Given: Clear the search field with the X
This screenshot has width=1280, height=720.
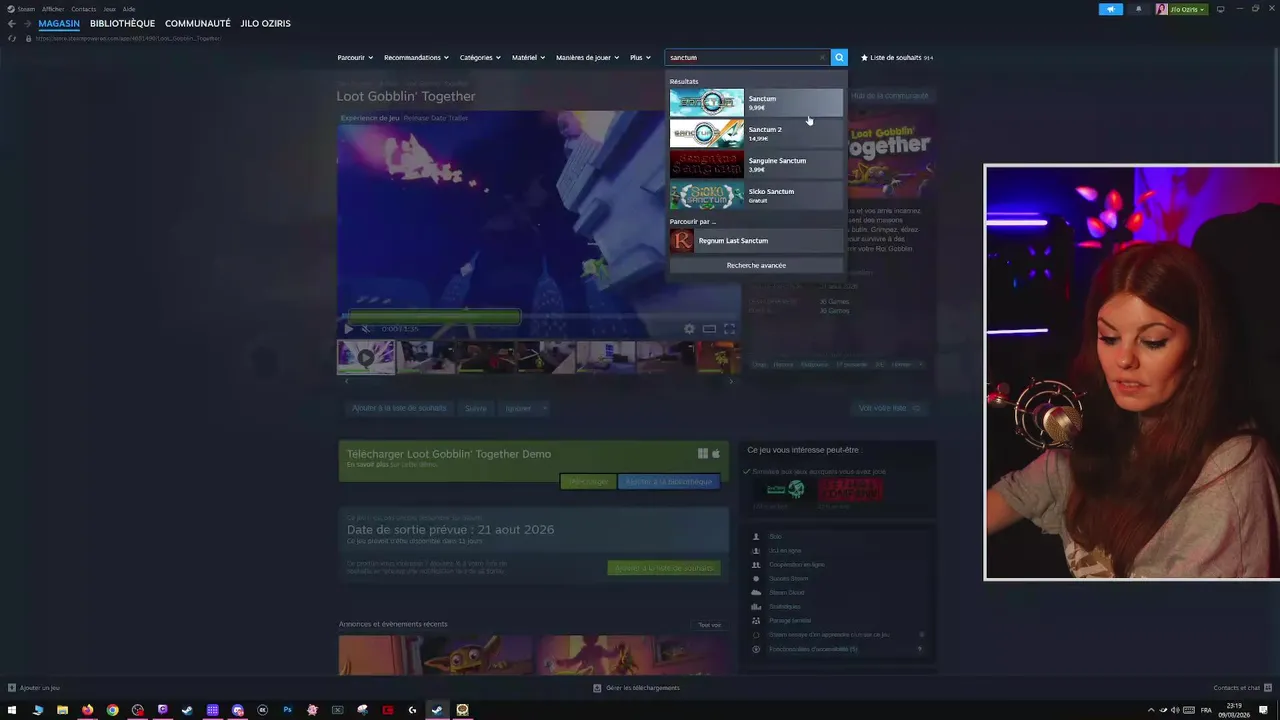Looking at the screenshot, I should [x=822, y=57].
